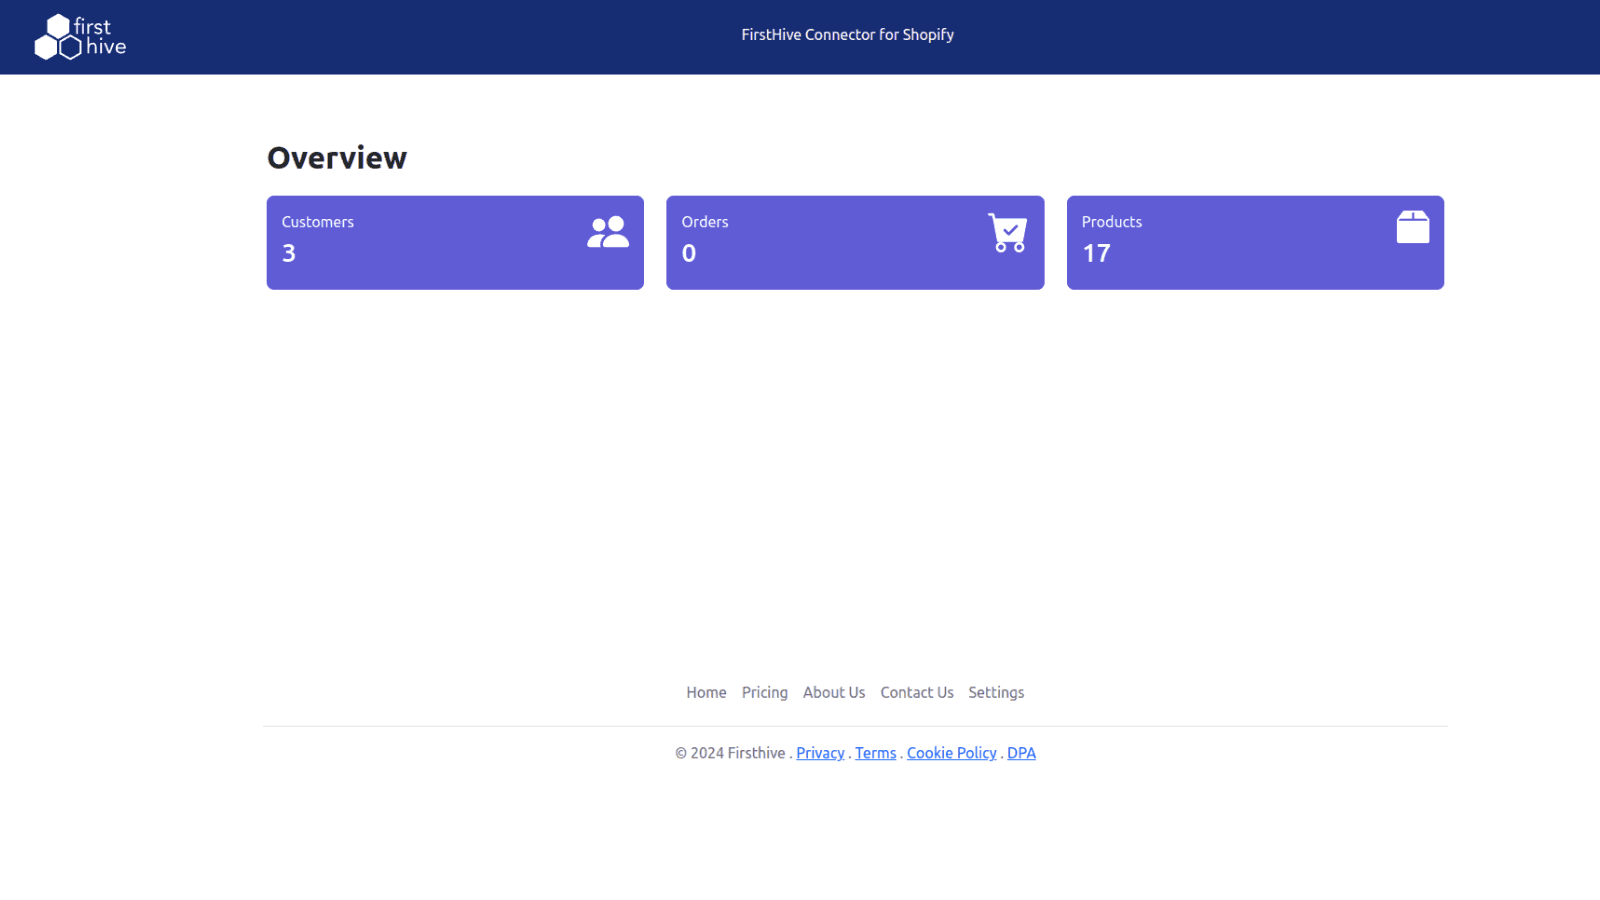Click the Products count showing 17
Screen dimensions: 1600x900
(1097, 253)
